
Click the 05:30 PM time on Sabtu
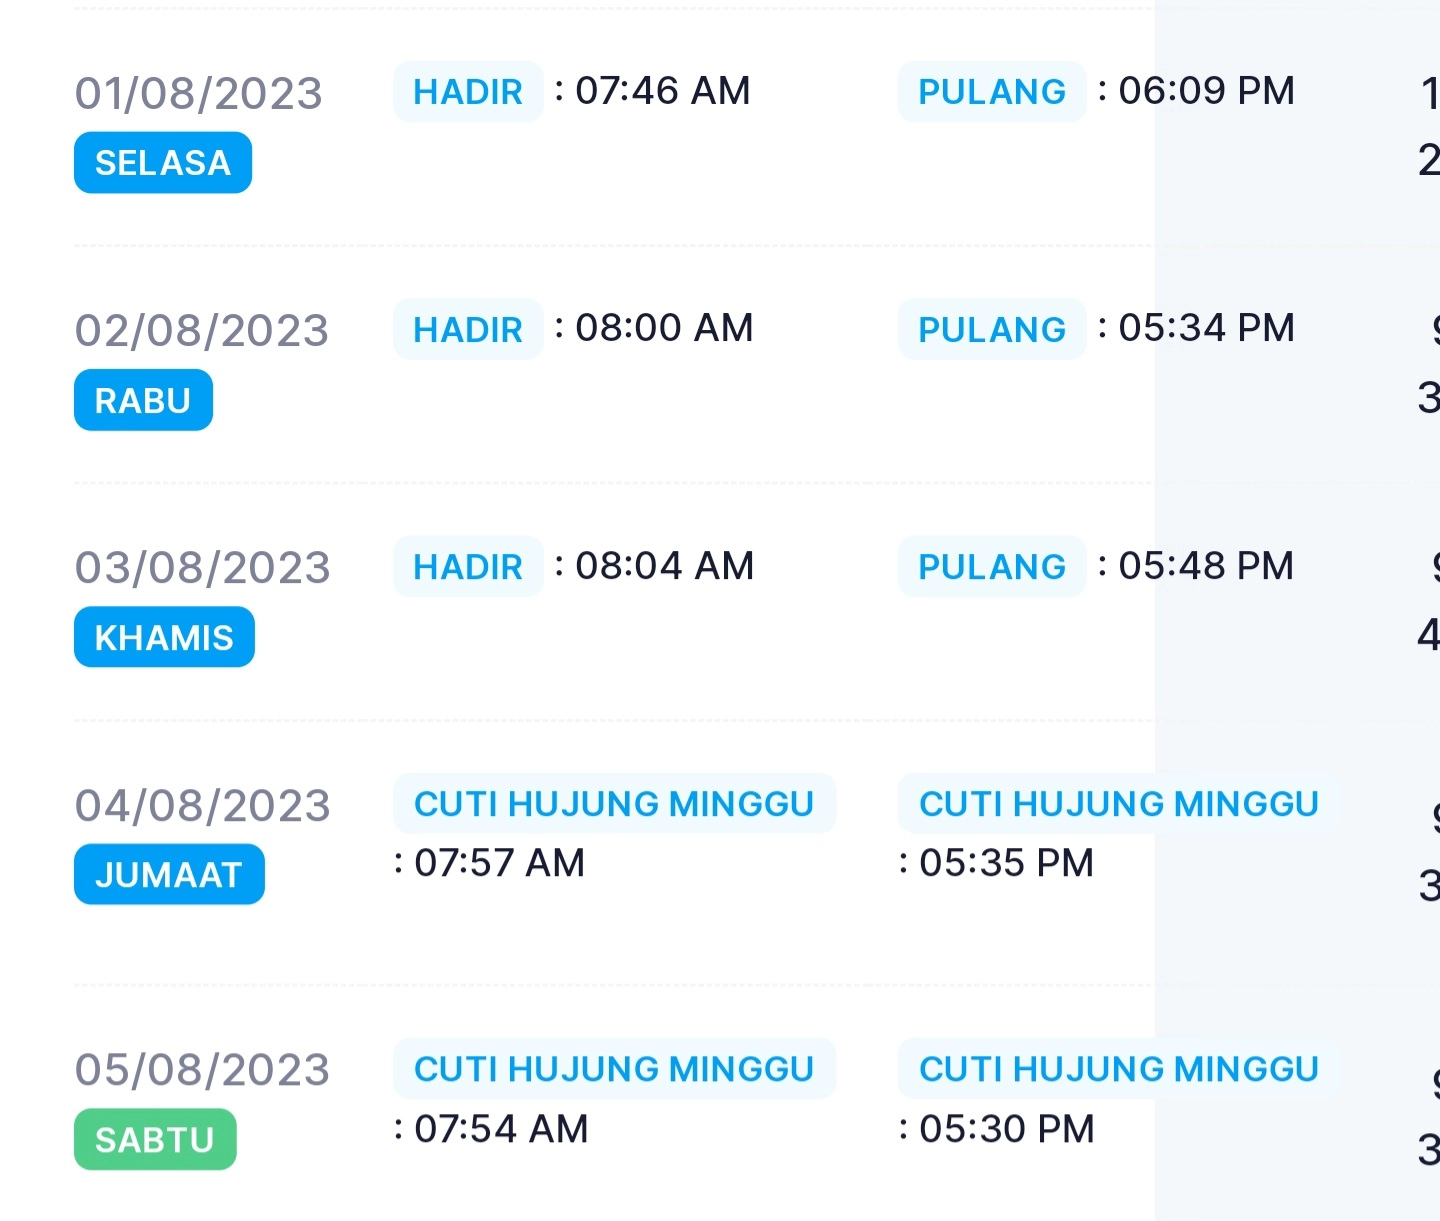point(1007,1129)
